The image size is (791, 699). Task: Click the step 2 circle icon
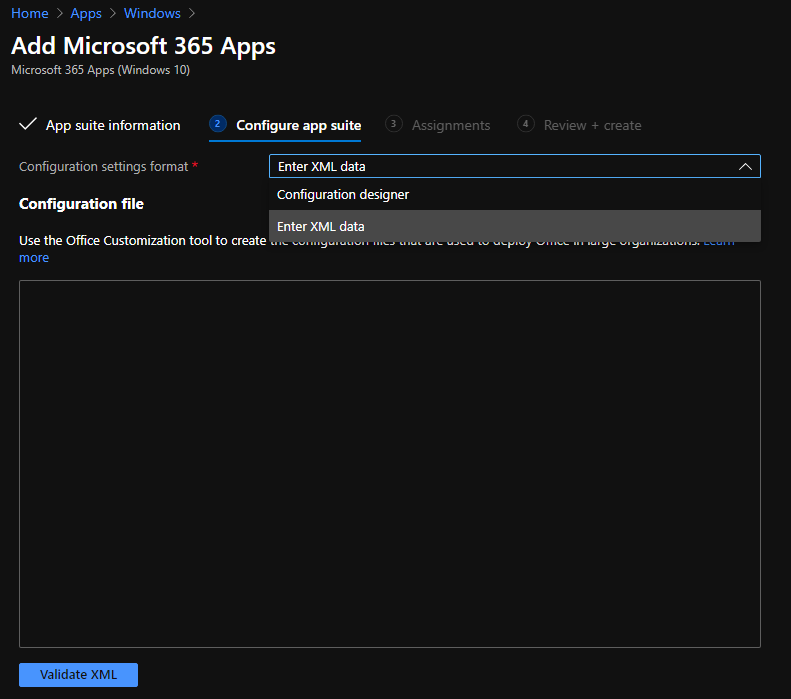pos(217,124)
